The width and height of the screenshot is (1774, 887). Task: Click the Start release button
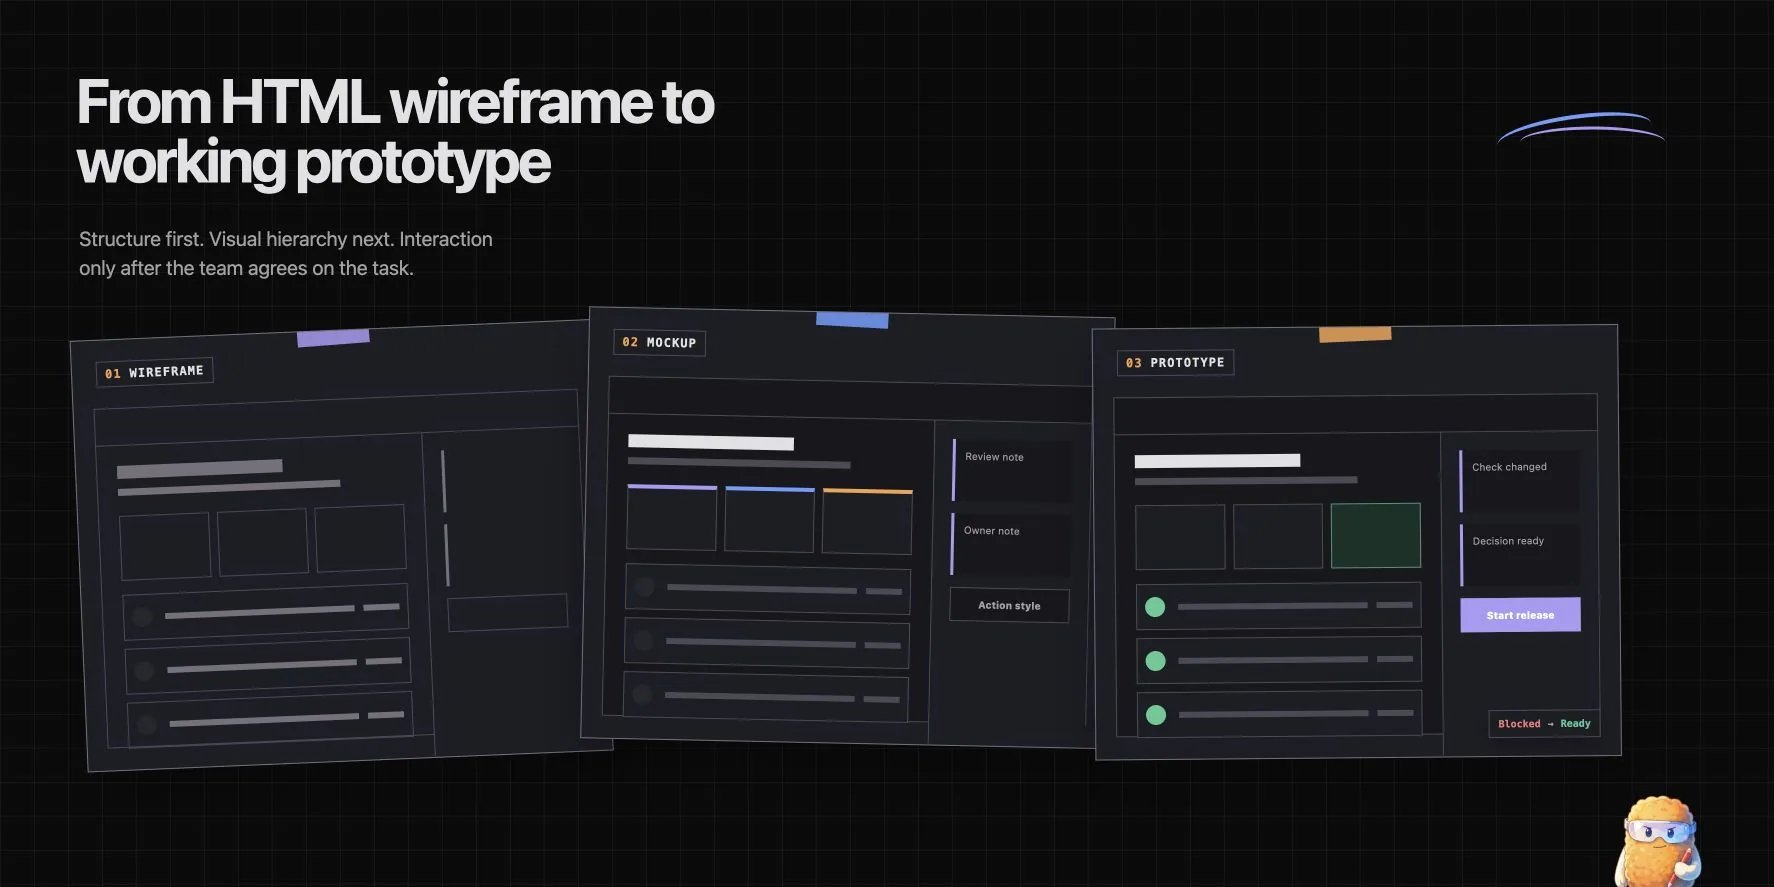tap(1520, 615)
